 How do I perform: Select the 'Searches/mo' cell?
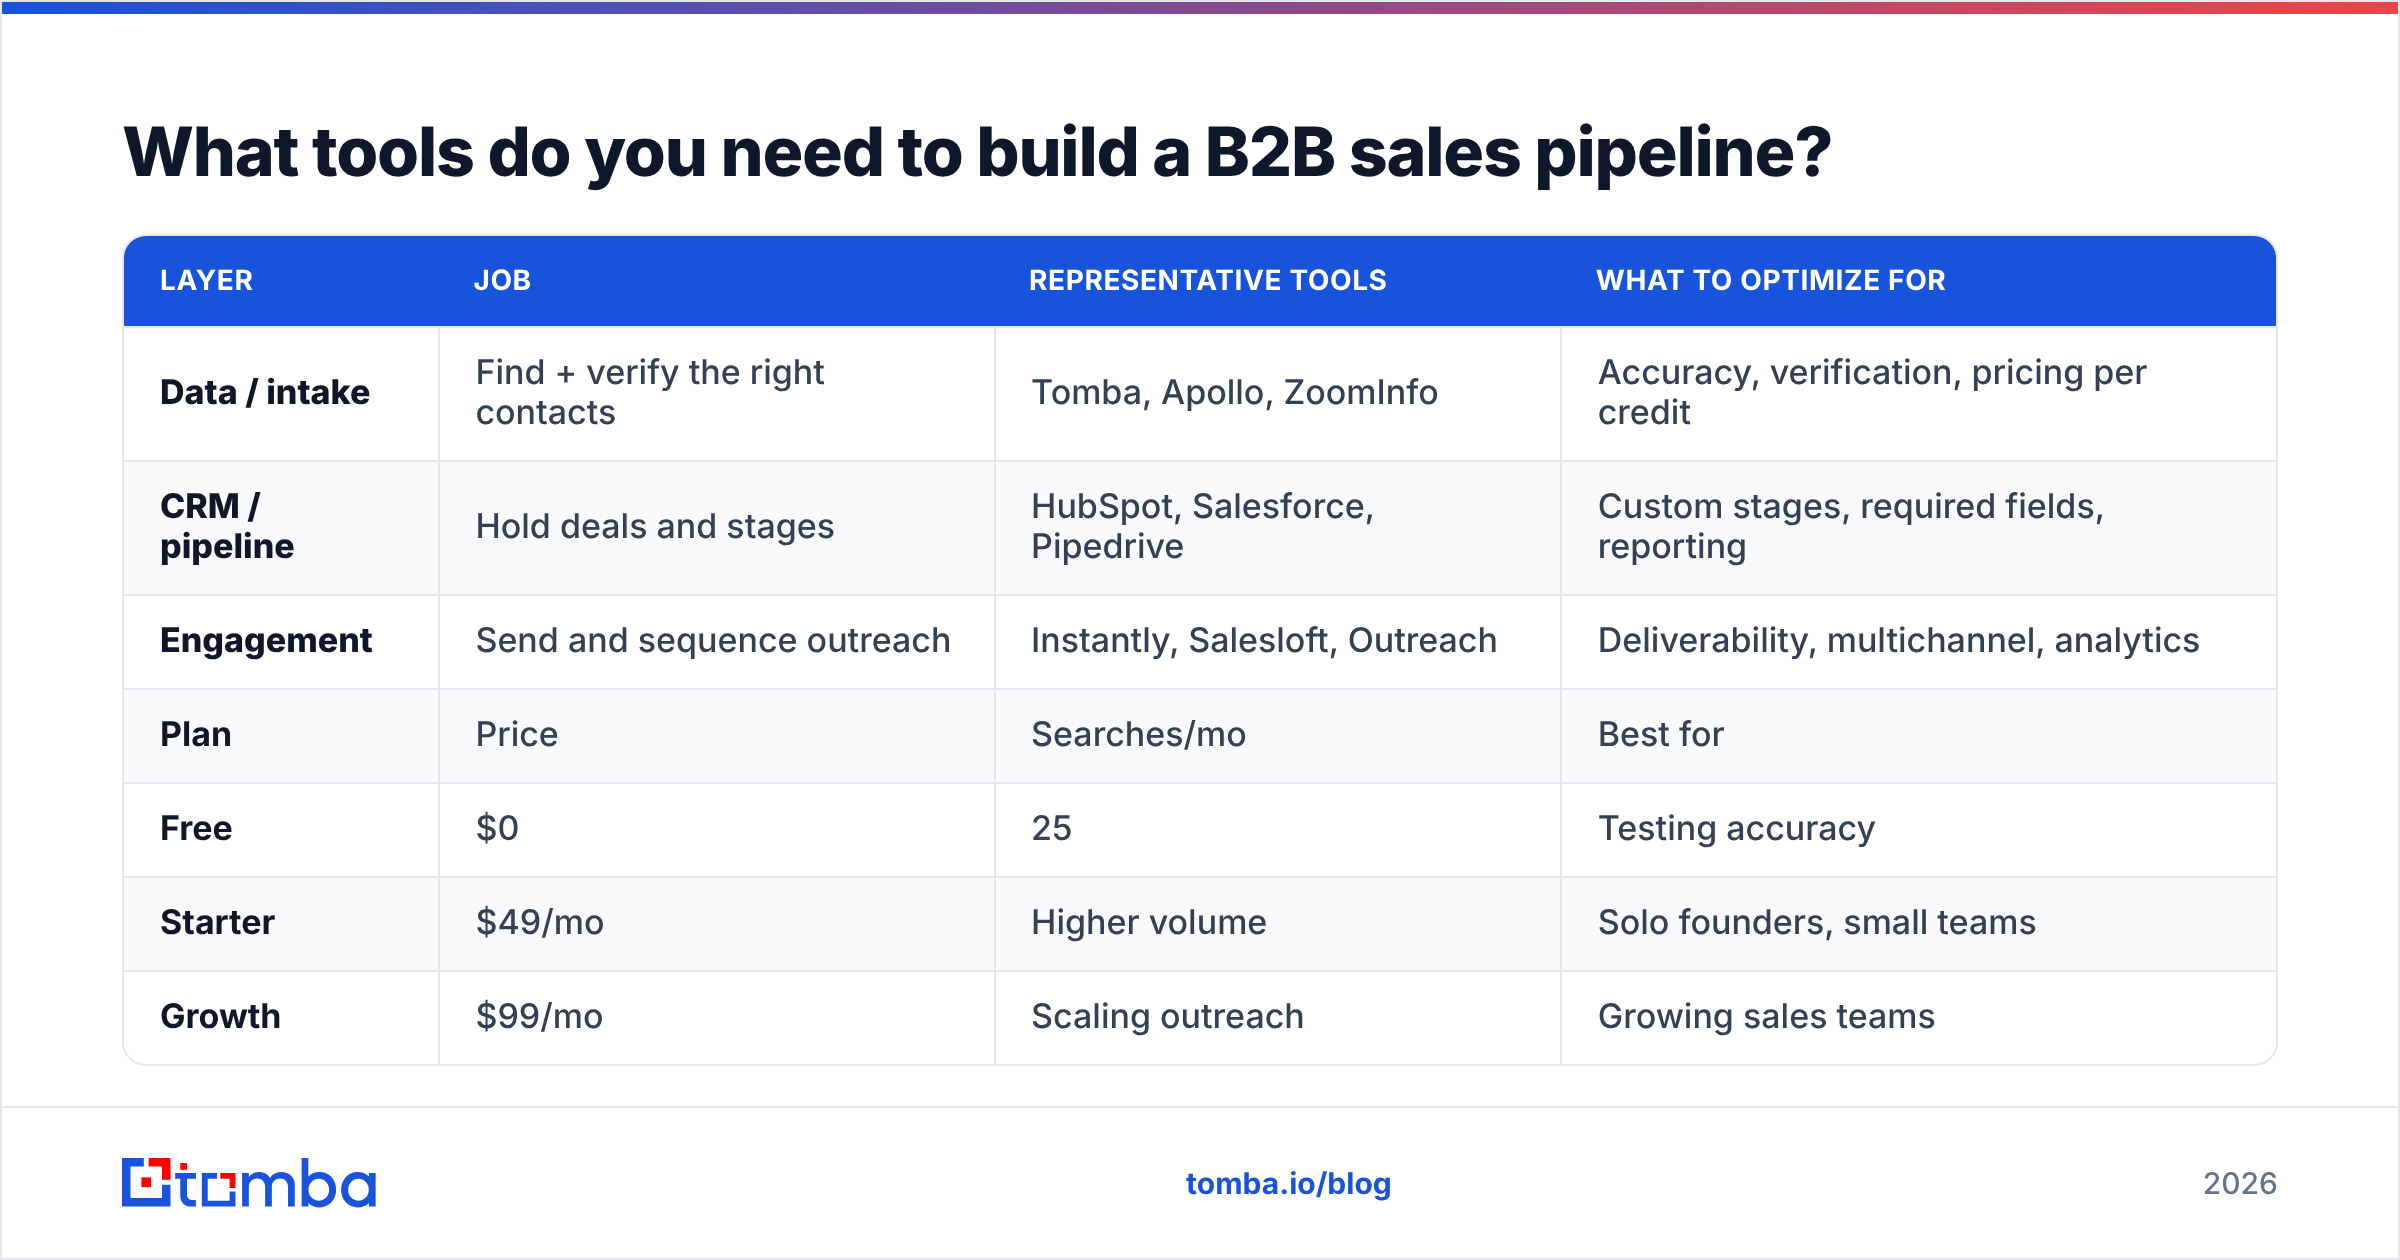coord(1278,735)
